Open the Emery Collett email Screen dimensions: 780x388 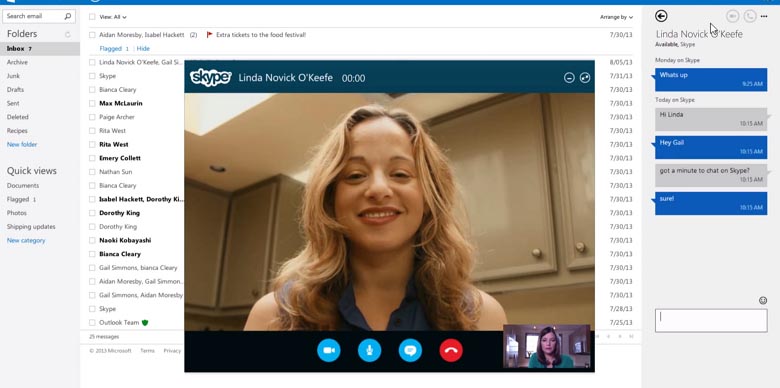coord(120,158)
